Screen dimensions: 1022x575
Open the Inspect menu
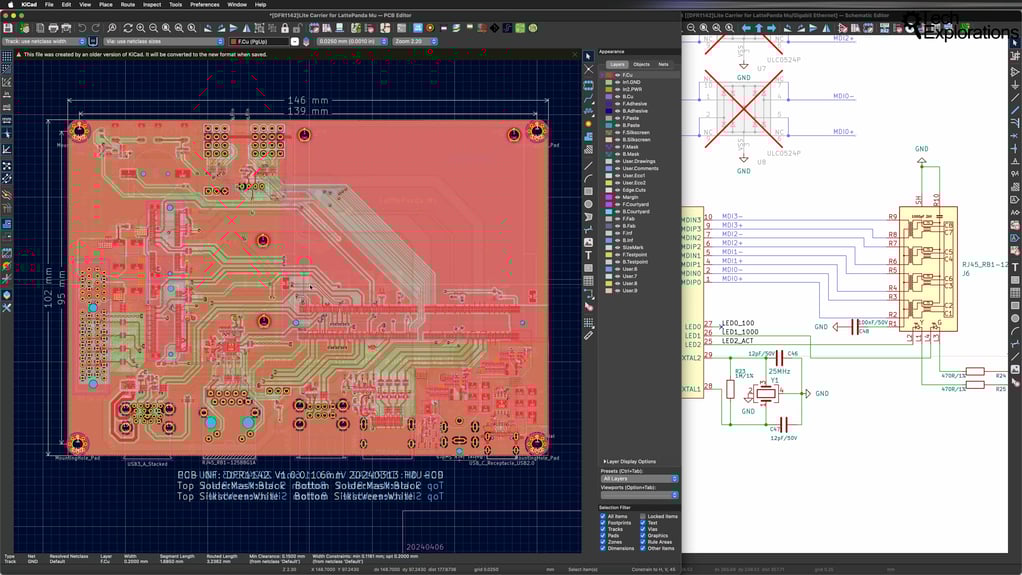[x=152, y=4]
